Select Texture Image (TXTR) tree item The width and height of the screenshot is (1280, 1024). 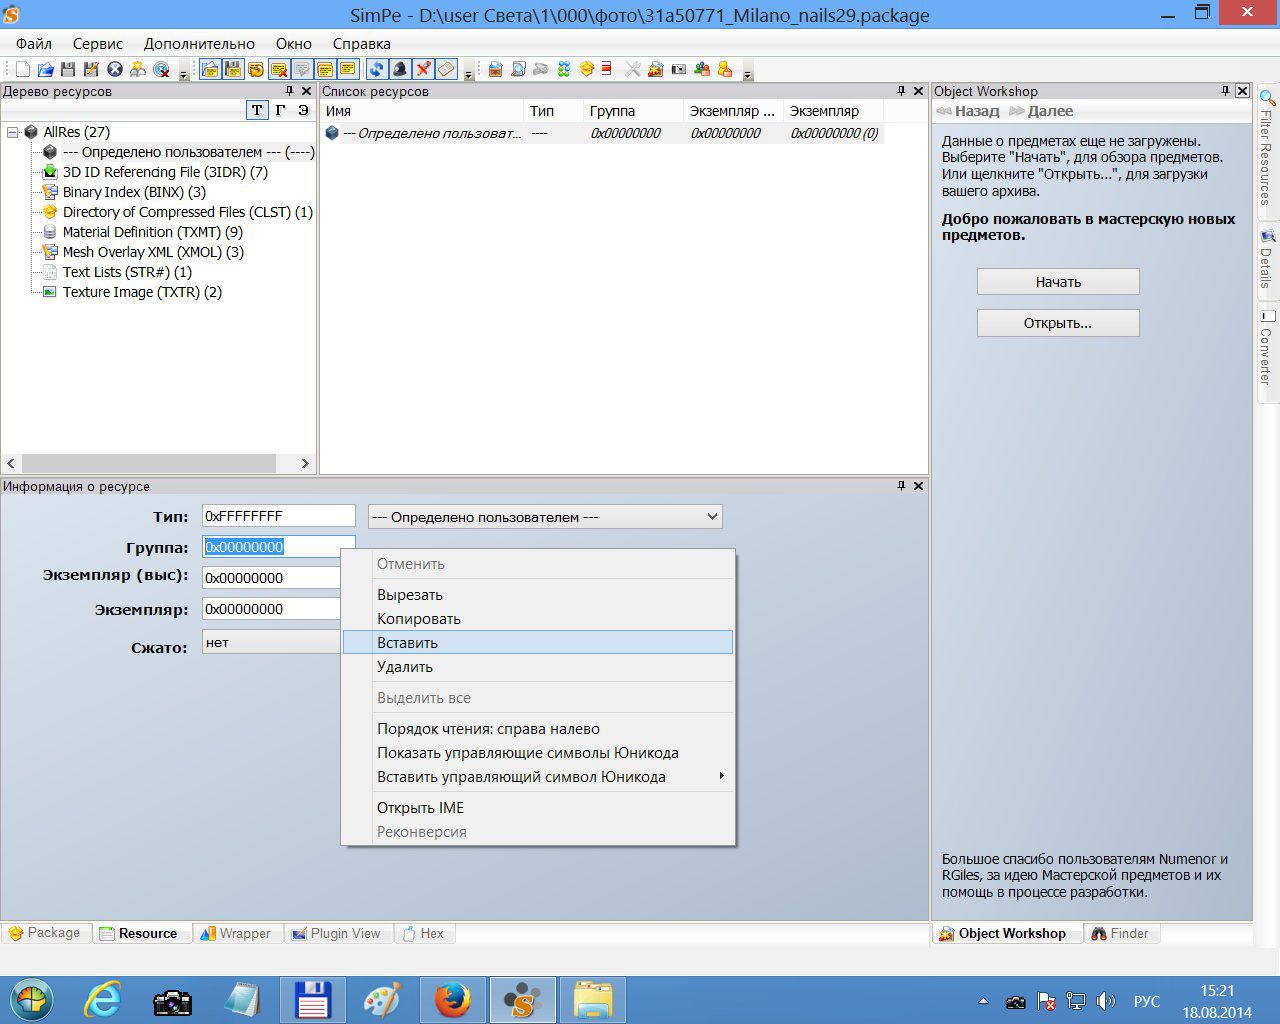point(142,292)
